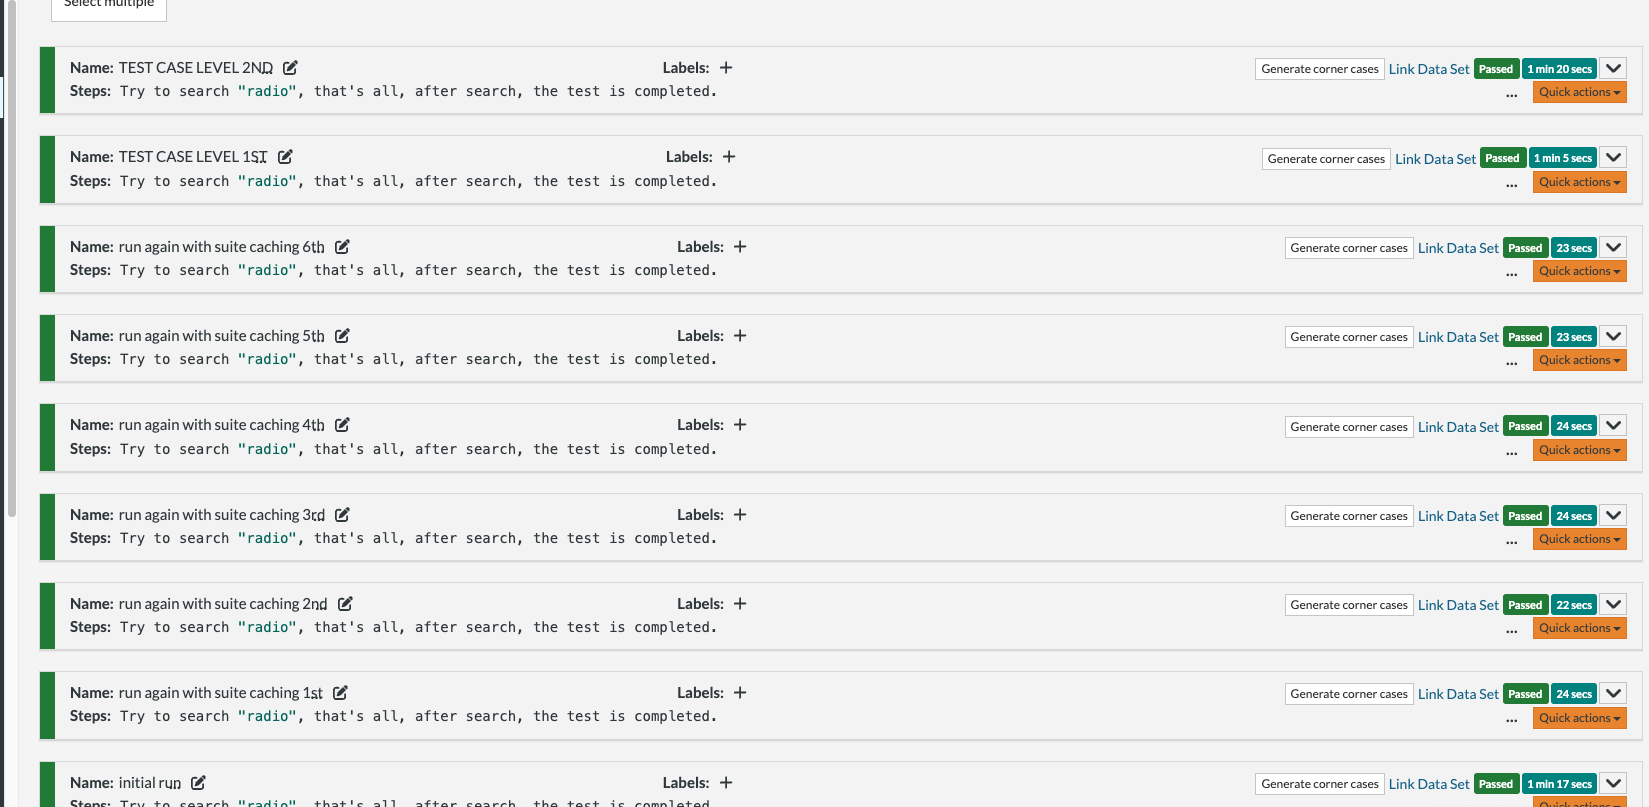This screenshot has height=807, width=1649.
Task: Edit the initial run test name
Action: pyautogui.click(x=198, y=783)
